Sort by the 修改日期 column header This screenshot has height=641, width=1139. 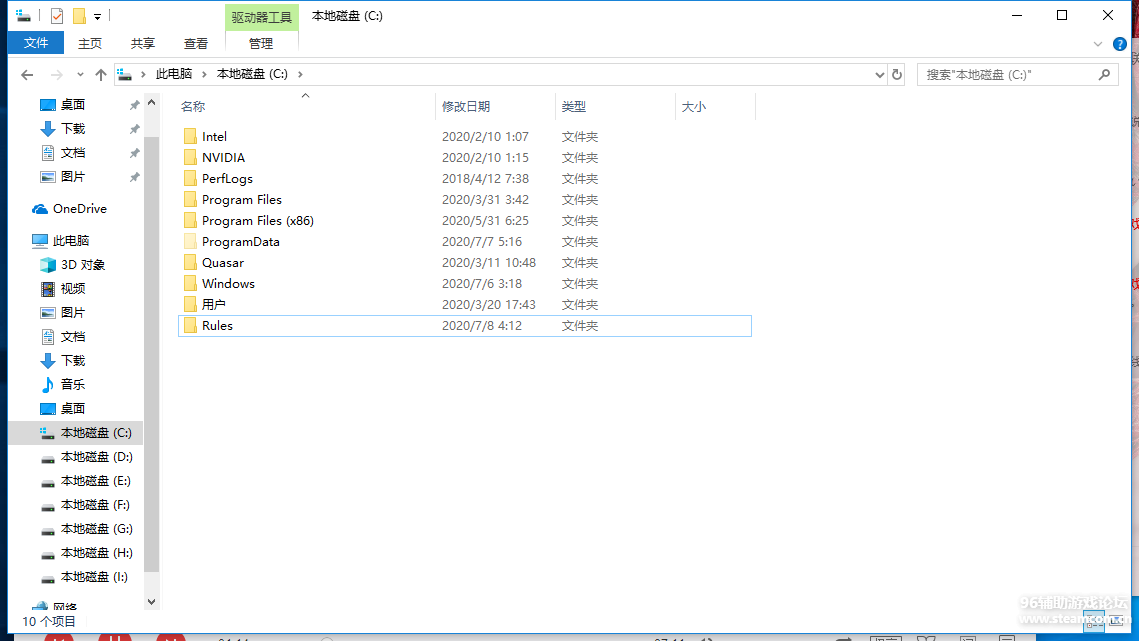(466, 107)
